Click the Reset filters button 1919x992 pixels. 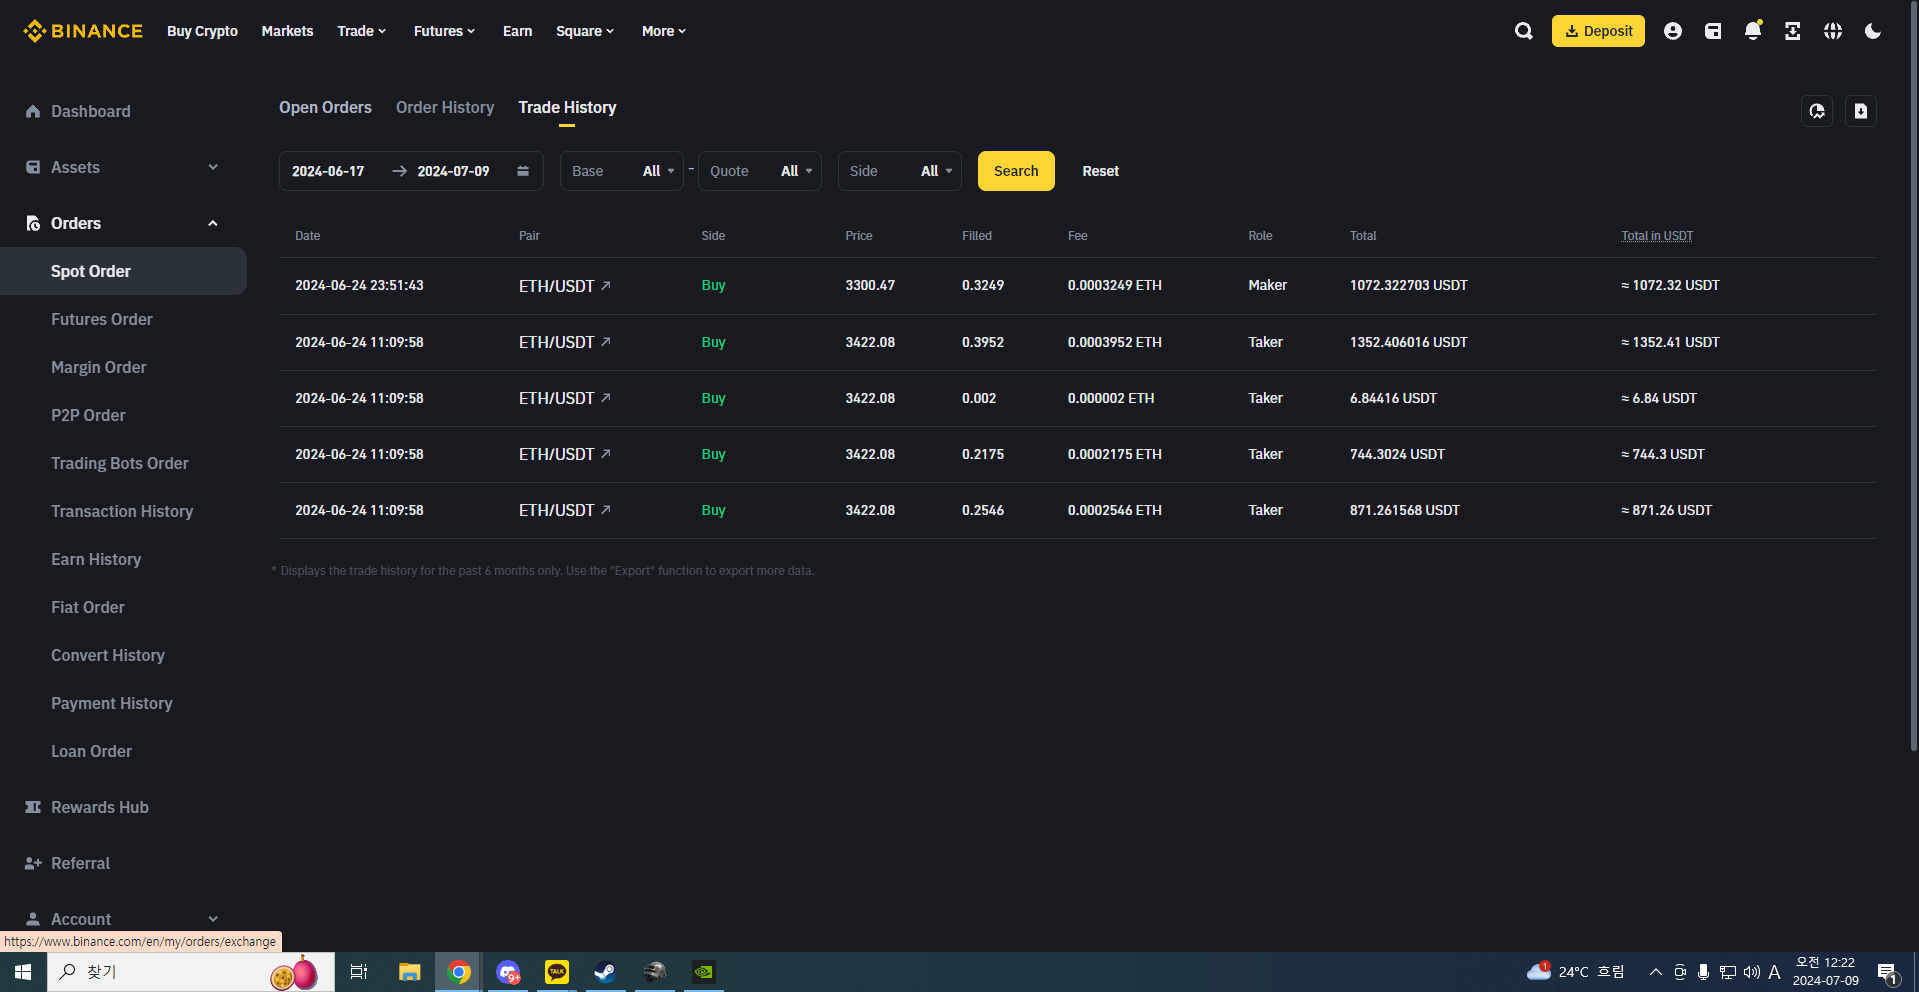(x=1100, y=171)
